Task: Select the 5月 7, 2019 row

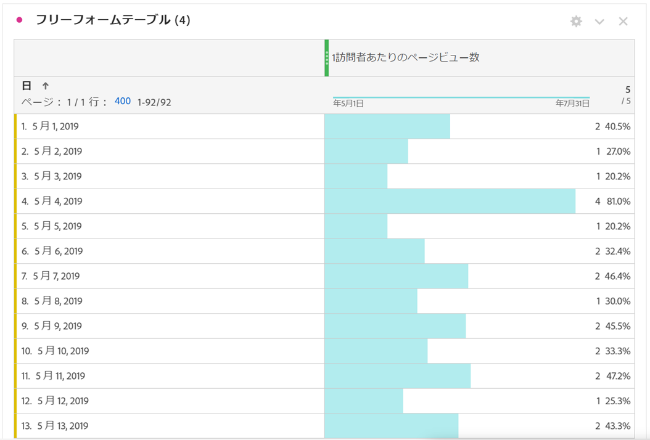Action: [x=58, y=276]
